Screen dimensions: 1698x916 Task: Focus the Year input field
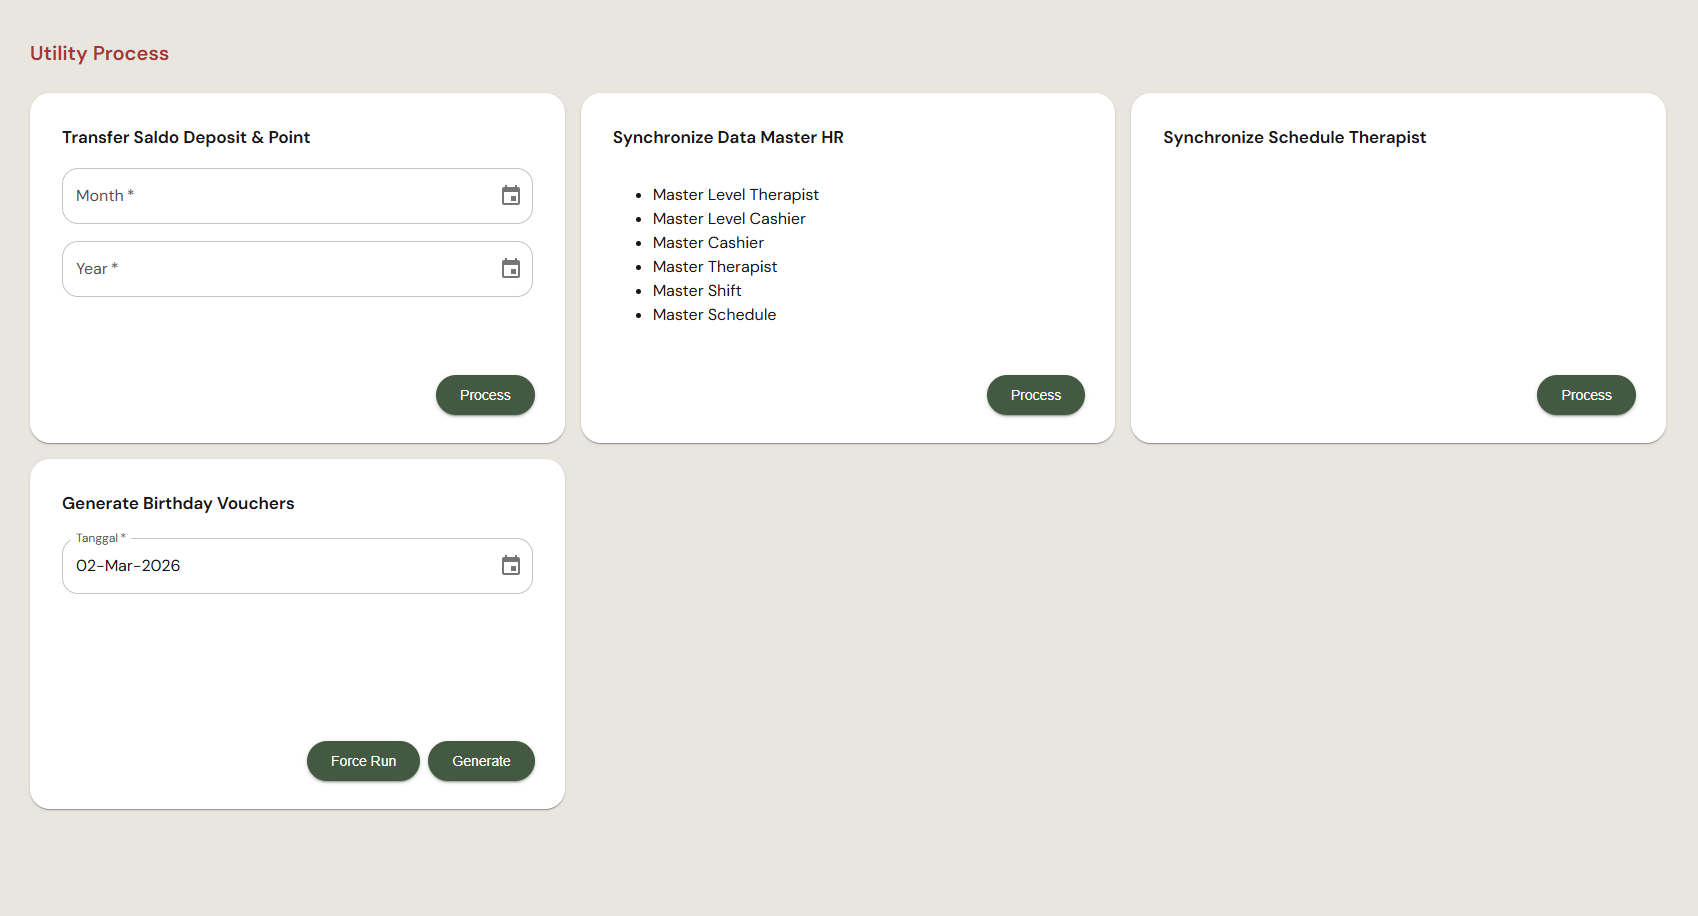[297, 269]
